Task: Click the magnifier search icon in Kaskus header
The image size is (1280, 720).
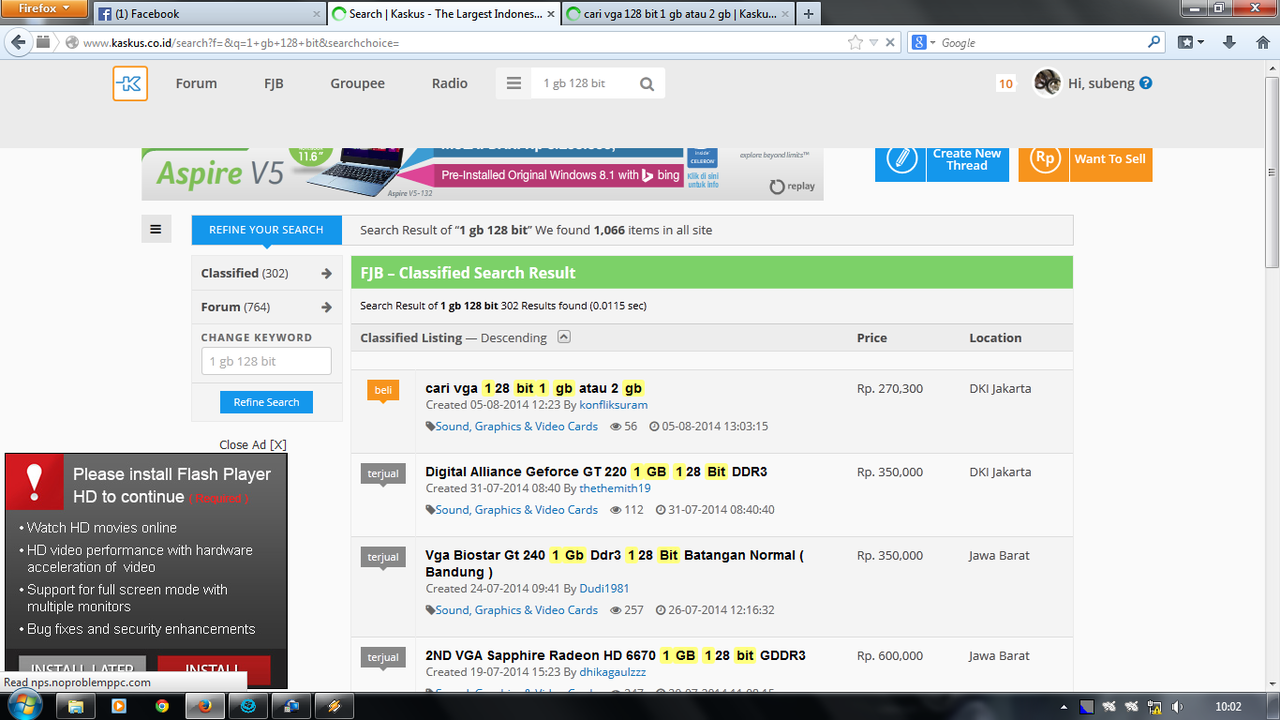Action: (x=647, y=84)
